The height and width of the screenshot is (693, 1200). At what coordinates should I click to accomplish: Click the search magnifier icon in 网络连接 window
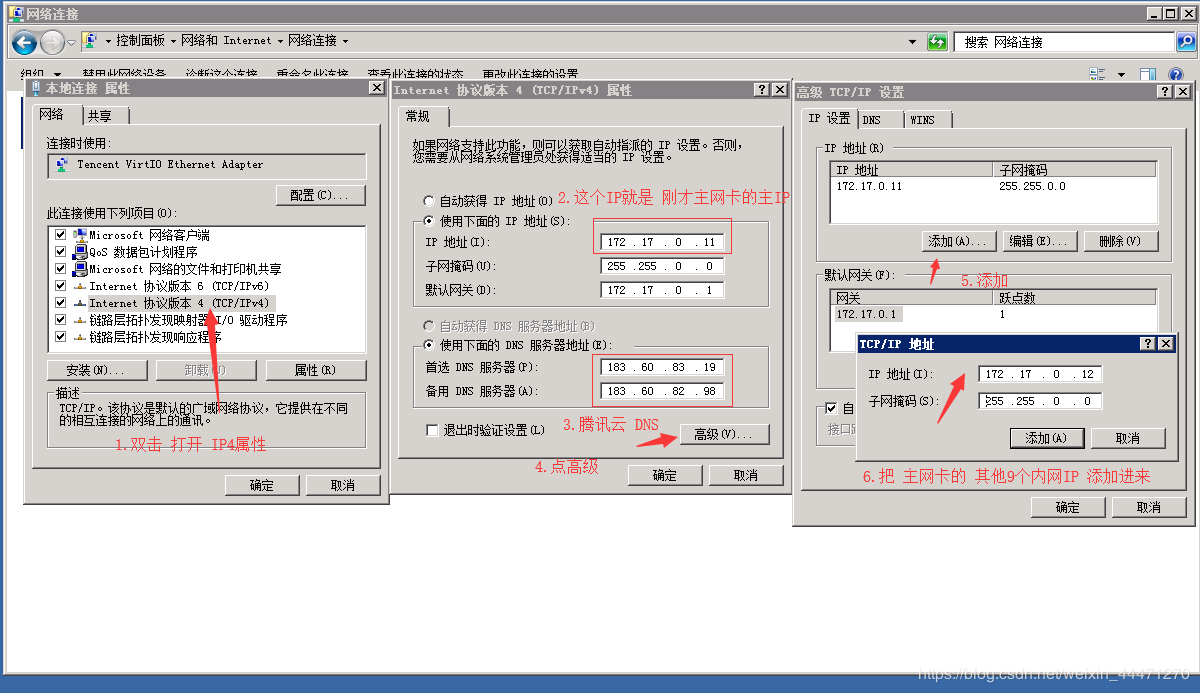point(1185,42)
